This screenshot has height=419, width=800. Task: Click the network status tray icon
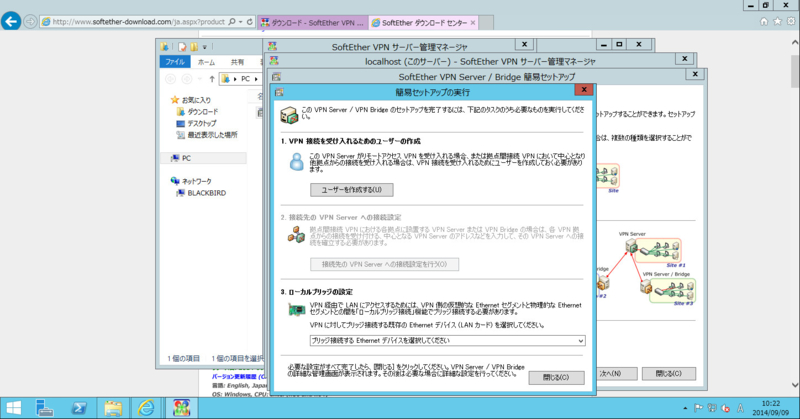[x=712, y=408]
